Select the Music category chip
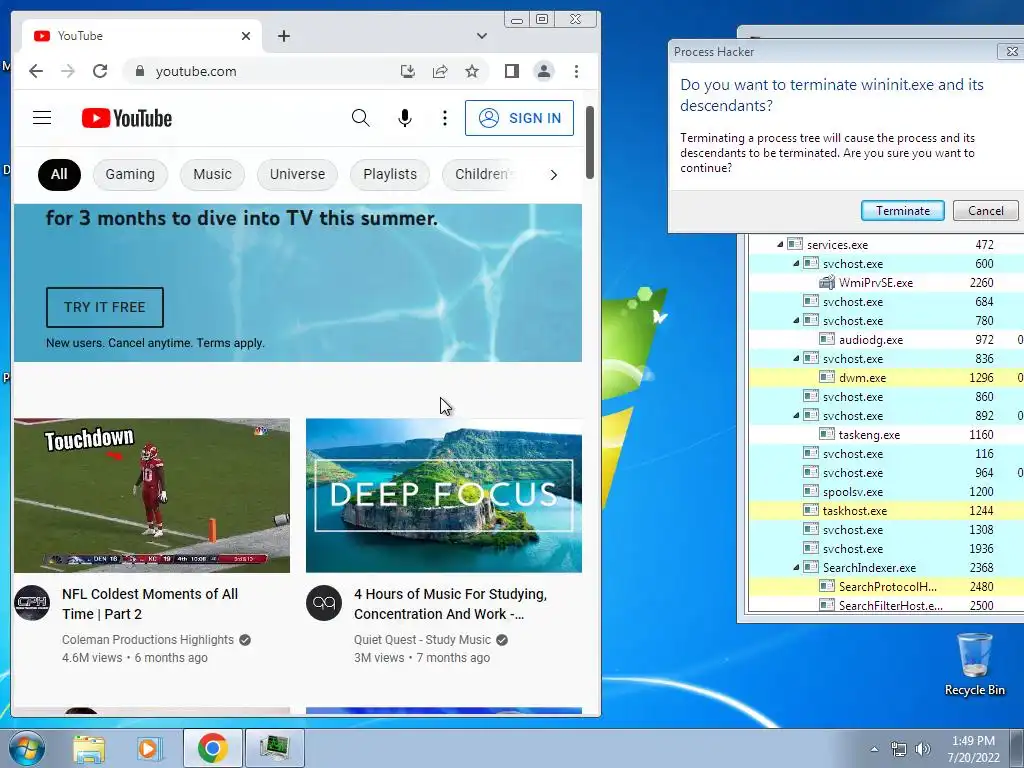Viewport: 1024px width, 768px height. (x=212, y=174)
